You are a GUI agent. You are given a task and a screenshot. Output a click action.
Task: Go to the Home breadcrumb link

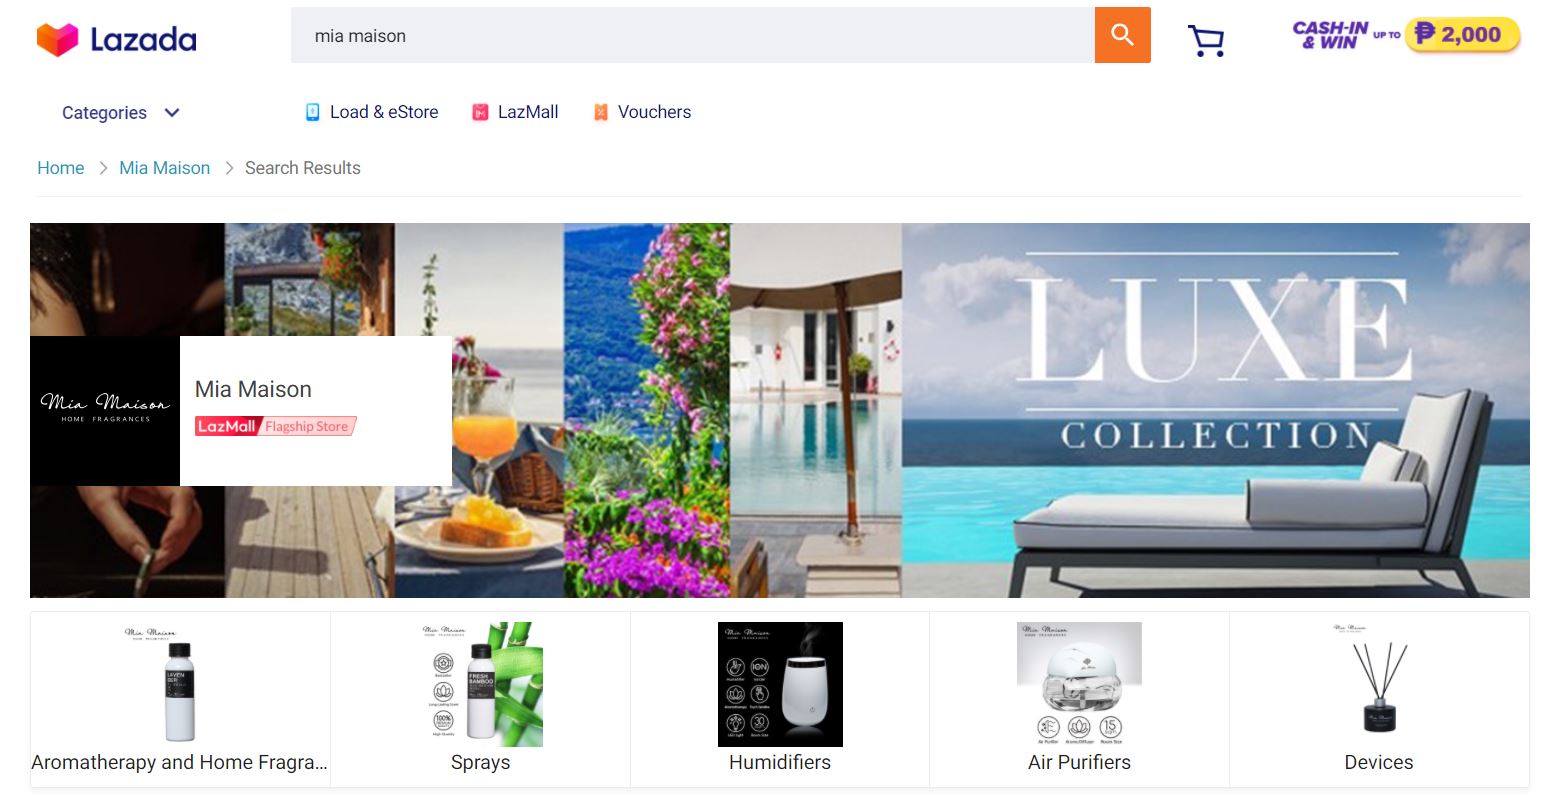pyautogui.click(x=61, y=168)
